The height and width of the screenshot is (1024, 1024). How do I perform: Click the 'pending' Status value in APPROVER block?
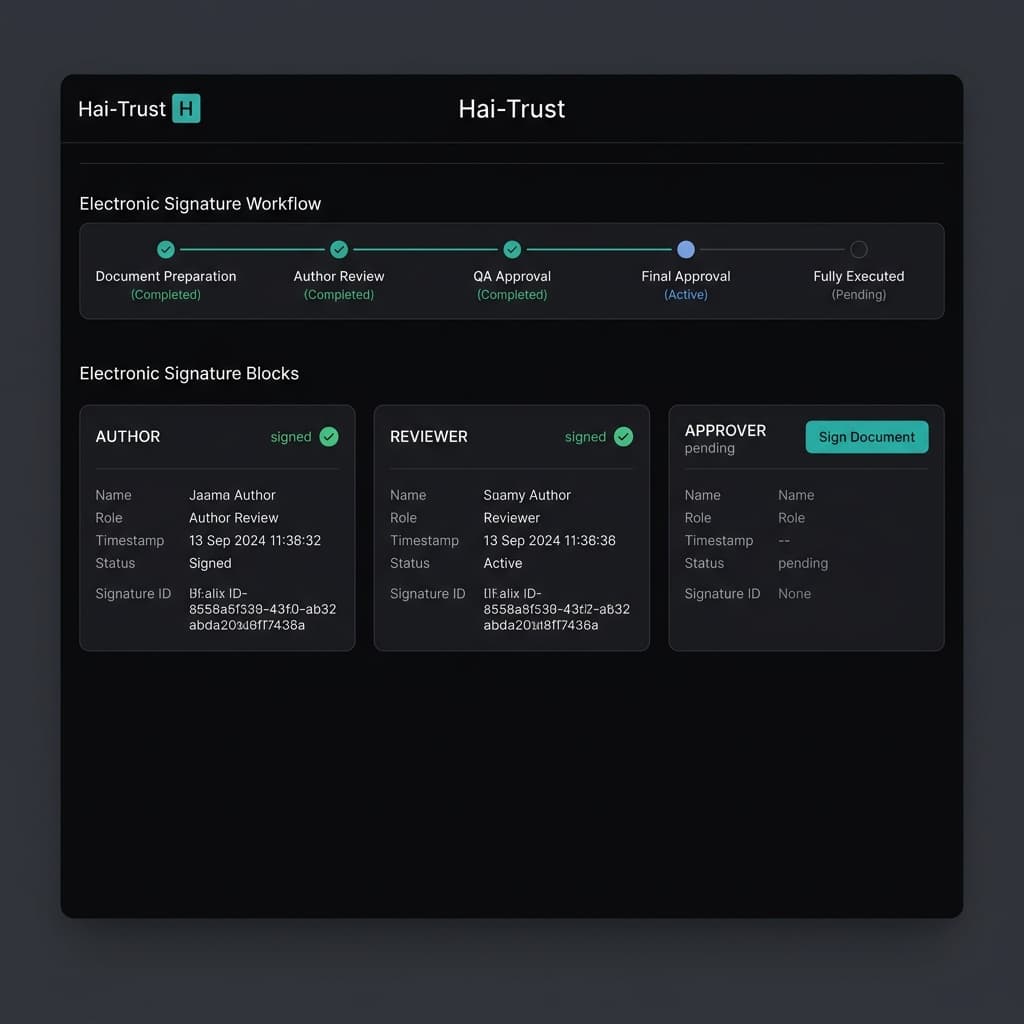pyautogui.click(x=803, y=564)
